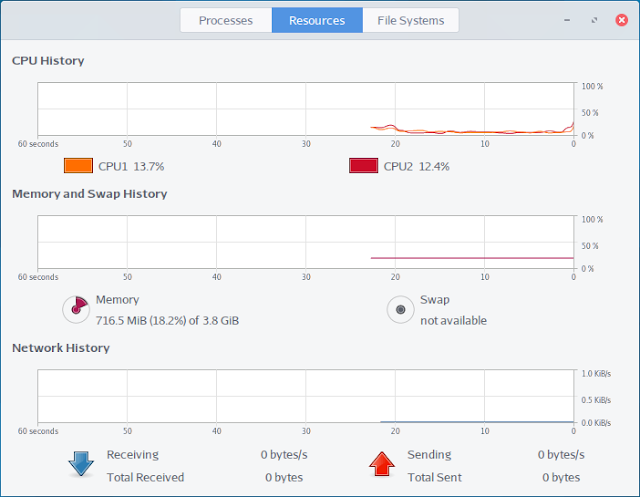Click the Swap not available text
Image resolution: width=640 pixels, height=497 pixels.
click(453, 321)
